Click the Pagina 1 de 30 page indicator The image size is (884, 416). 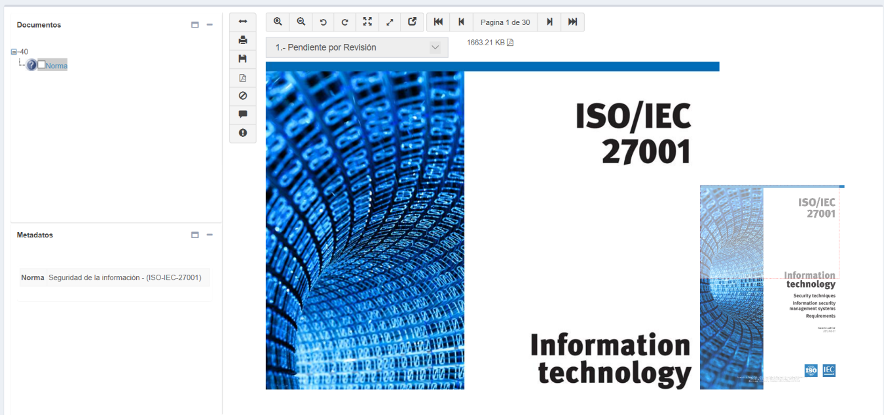point(505,22)
